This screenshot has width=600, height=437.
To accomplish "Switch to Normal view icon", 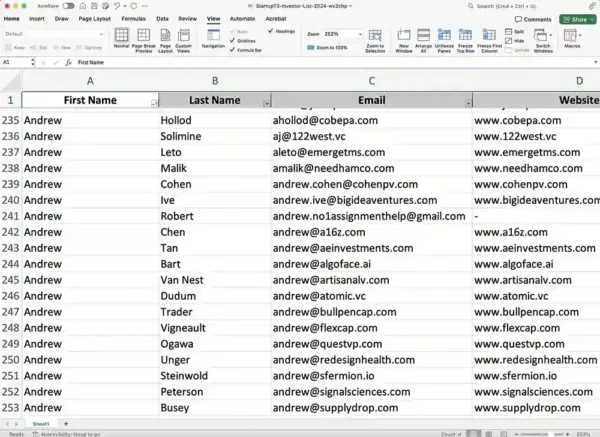I will click(121, 35).
